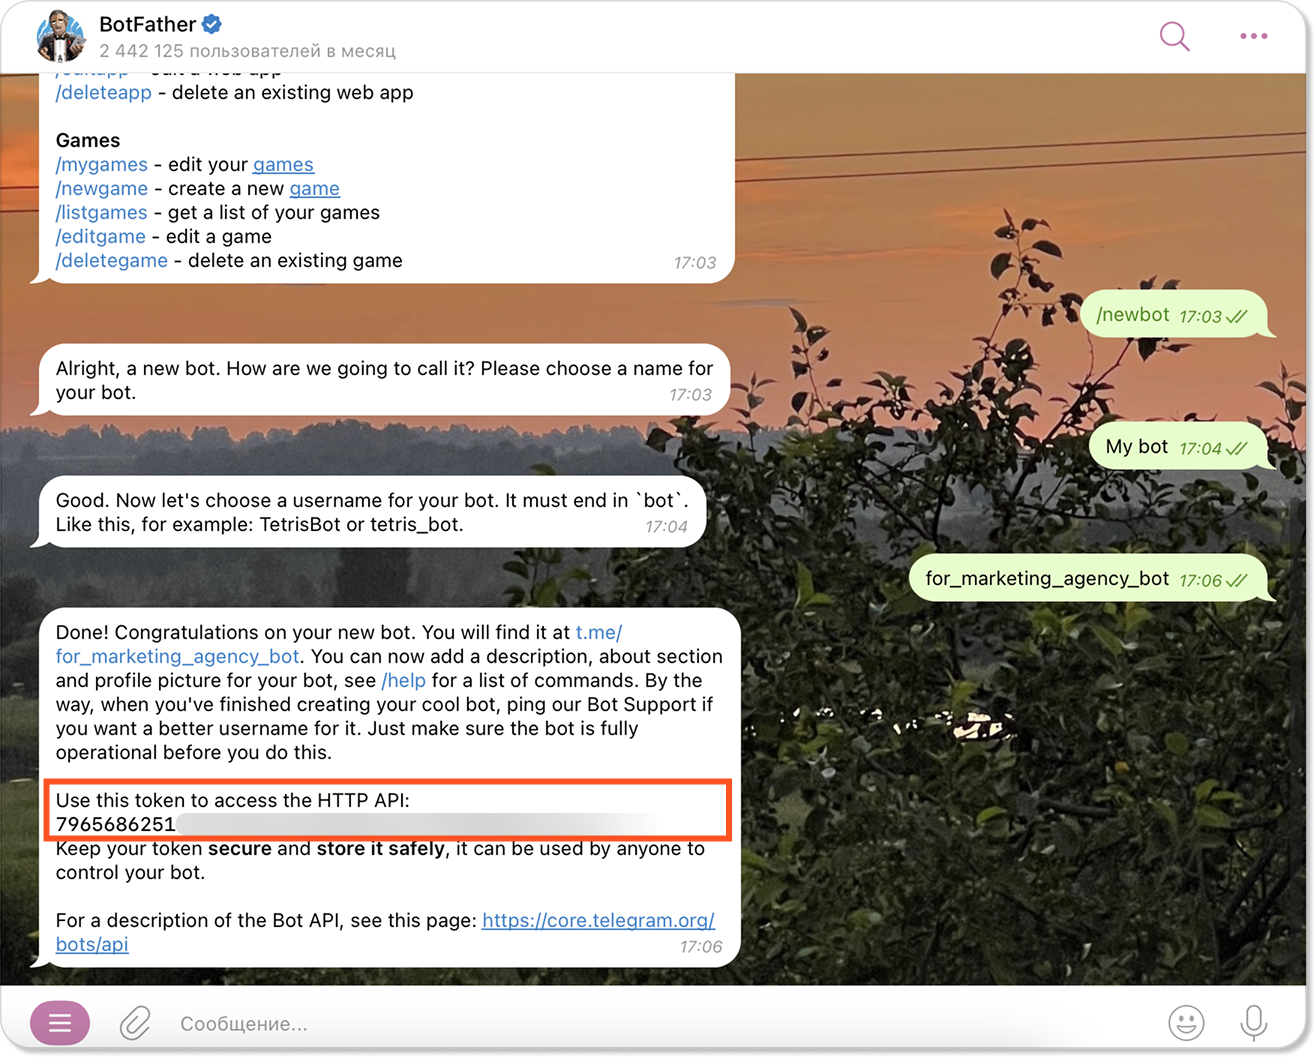Click the /help command link
The height and width of the screenshot is (1058, 1316).
pyautogui.click(x=404, y=680)
